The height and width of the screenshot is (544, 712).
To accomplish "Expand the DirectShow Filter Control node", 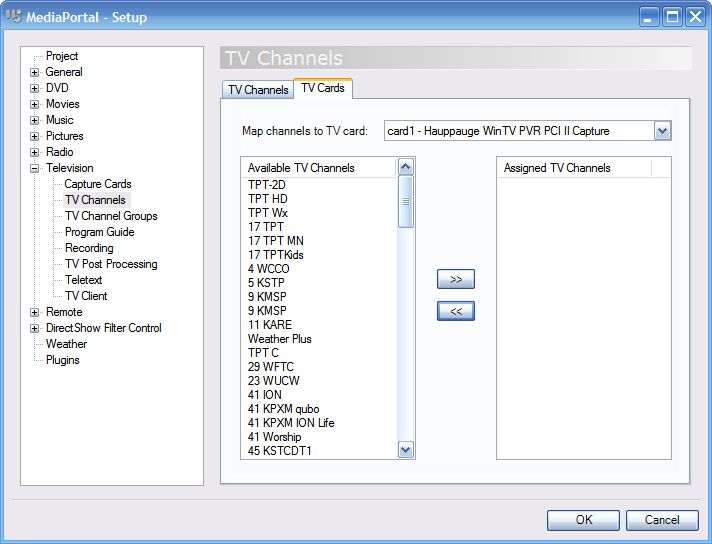I will coord(34,328).
